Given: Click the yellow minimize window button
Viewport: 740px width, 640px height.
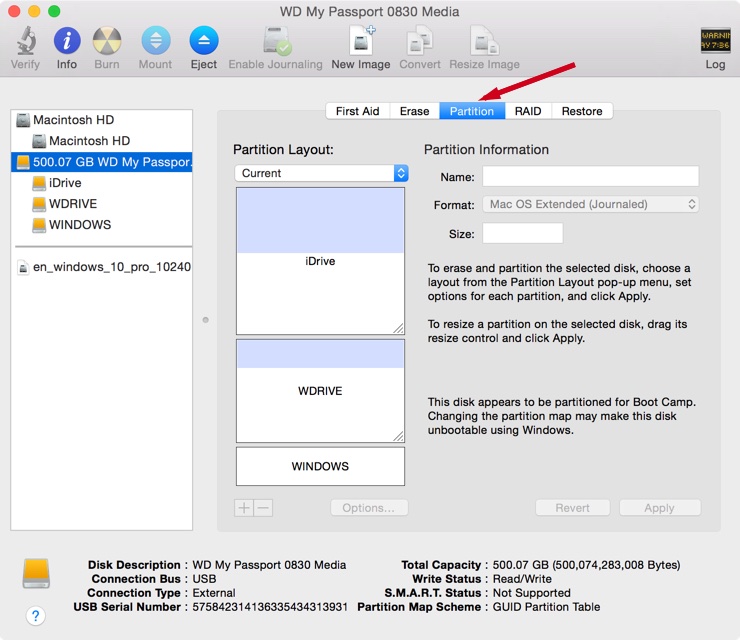Looking at the screenshot, I should pos(34,11).
